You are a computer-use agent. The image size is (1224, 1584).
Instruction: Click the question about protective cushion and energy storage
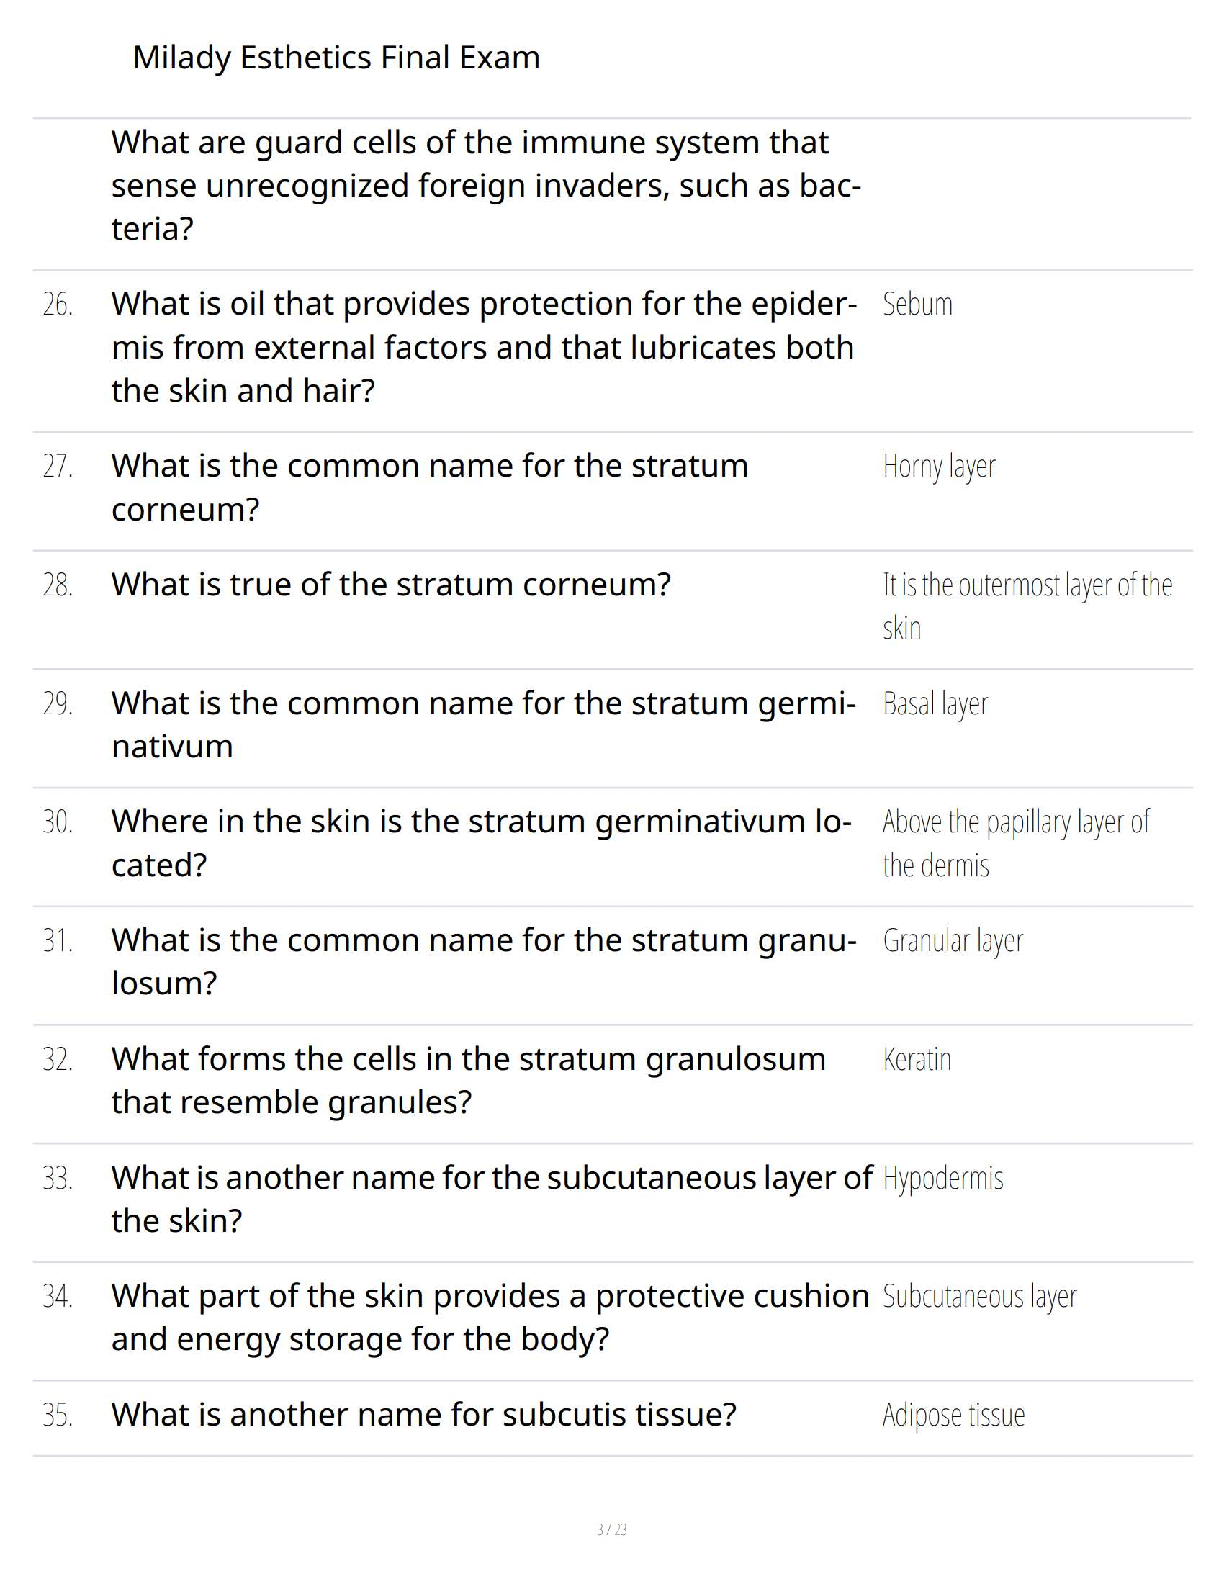coord(489,1317)
